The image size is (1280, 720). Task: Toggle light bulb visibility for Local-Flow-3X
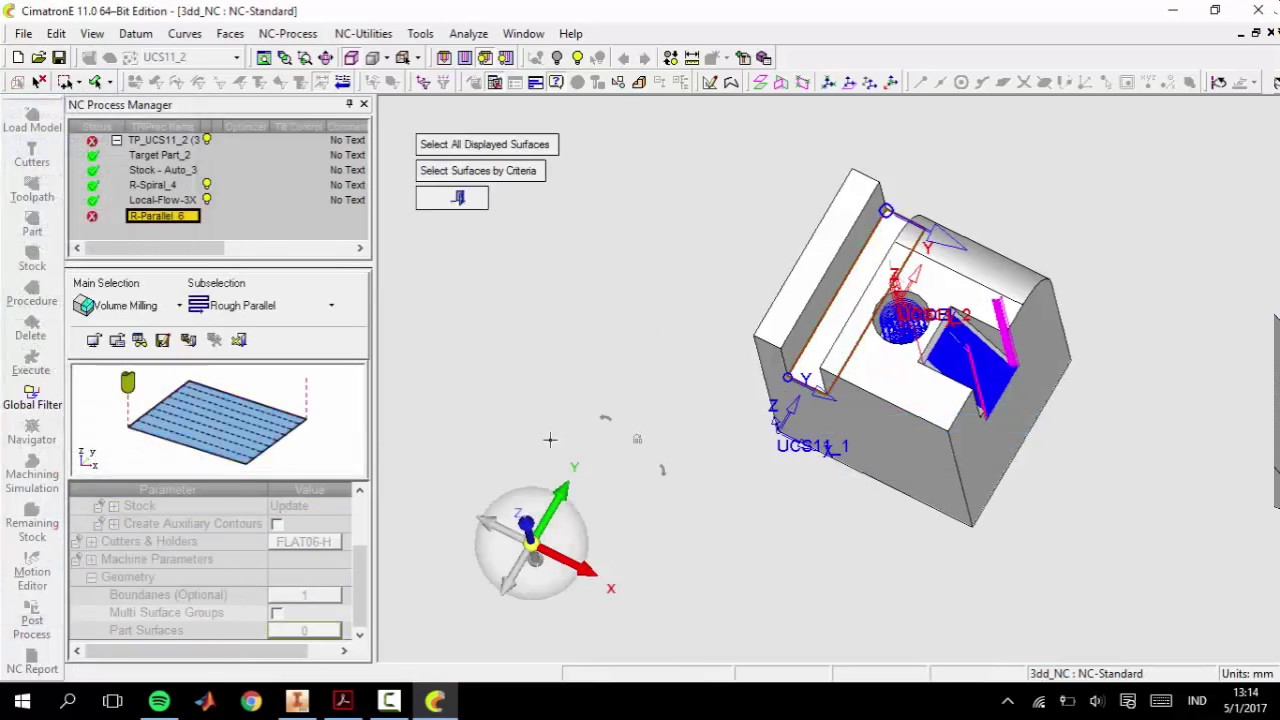pyautogui.click(x=207, y=200)
